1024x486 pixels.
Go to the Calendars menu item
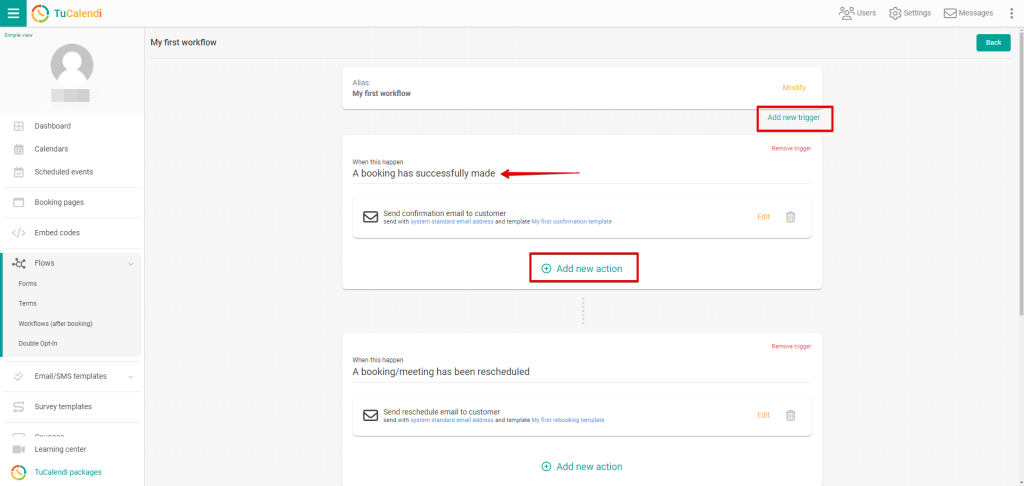click(x=51, y=149)
